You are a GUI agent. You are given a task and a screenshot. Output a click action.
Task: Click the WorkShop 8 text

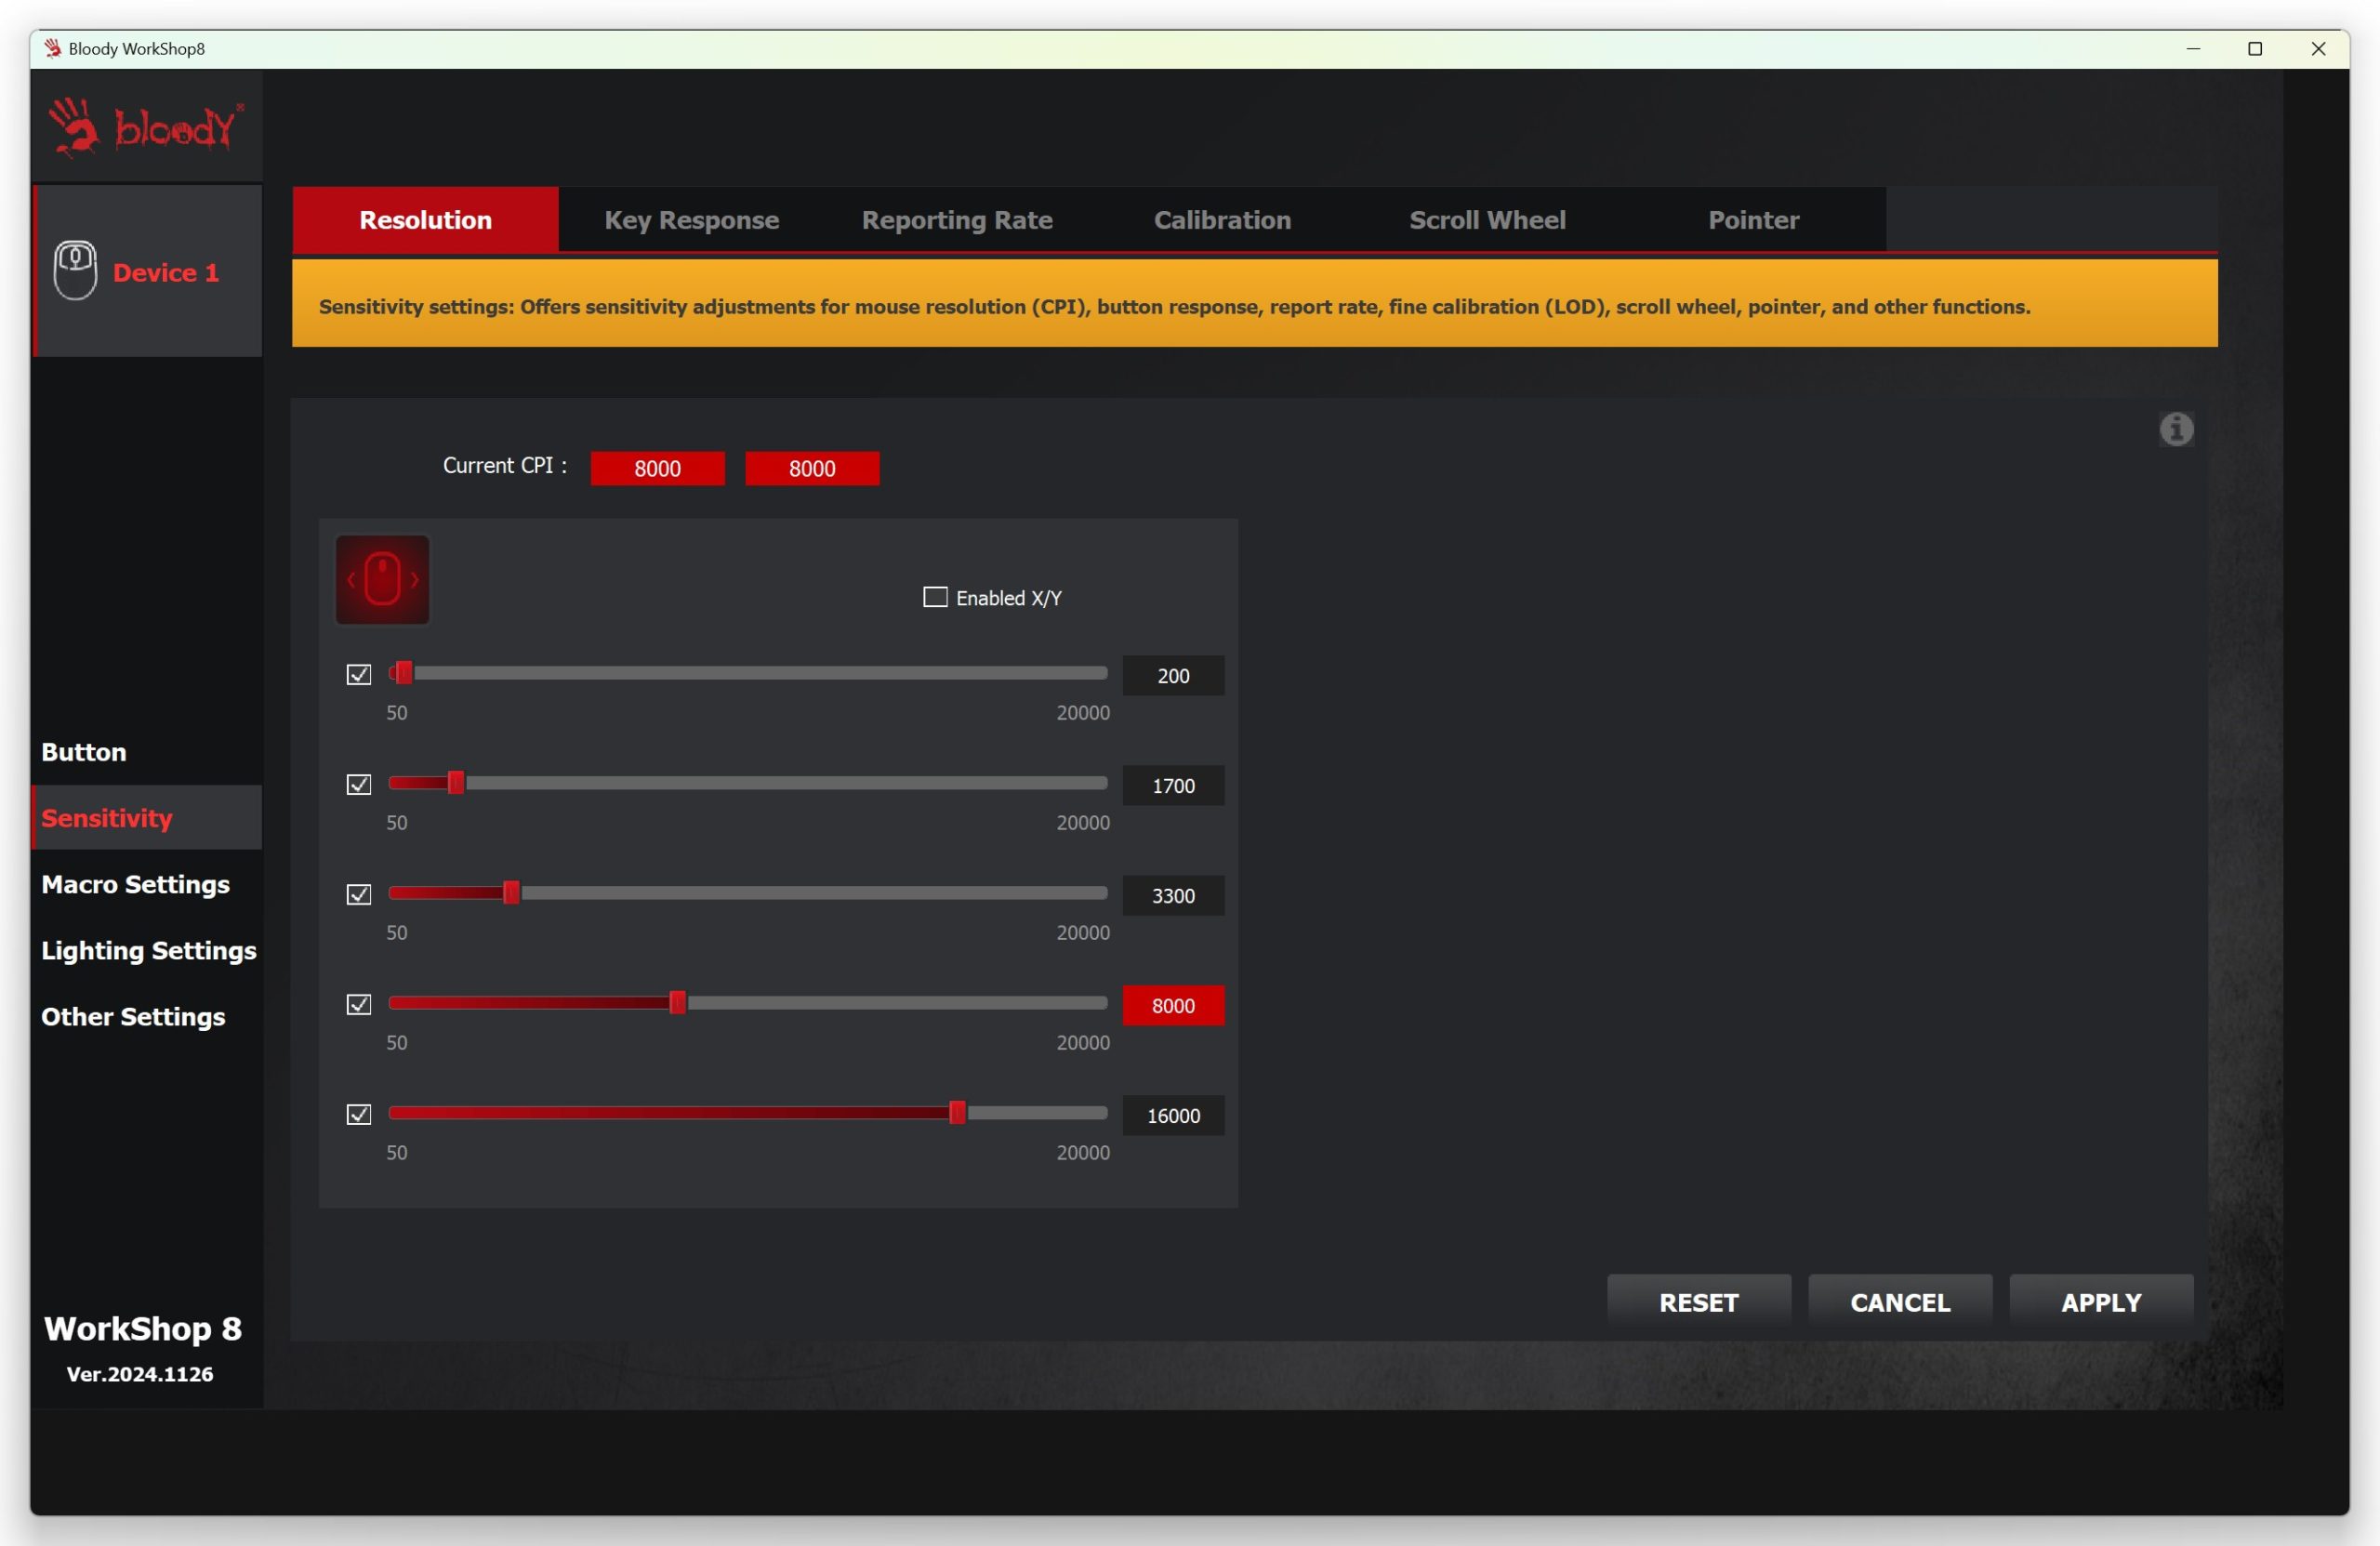(x=143, y=1328)
